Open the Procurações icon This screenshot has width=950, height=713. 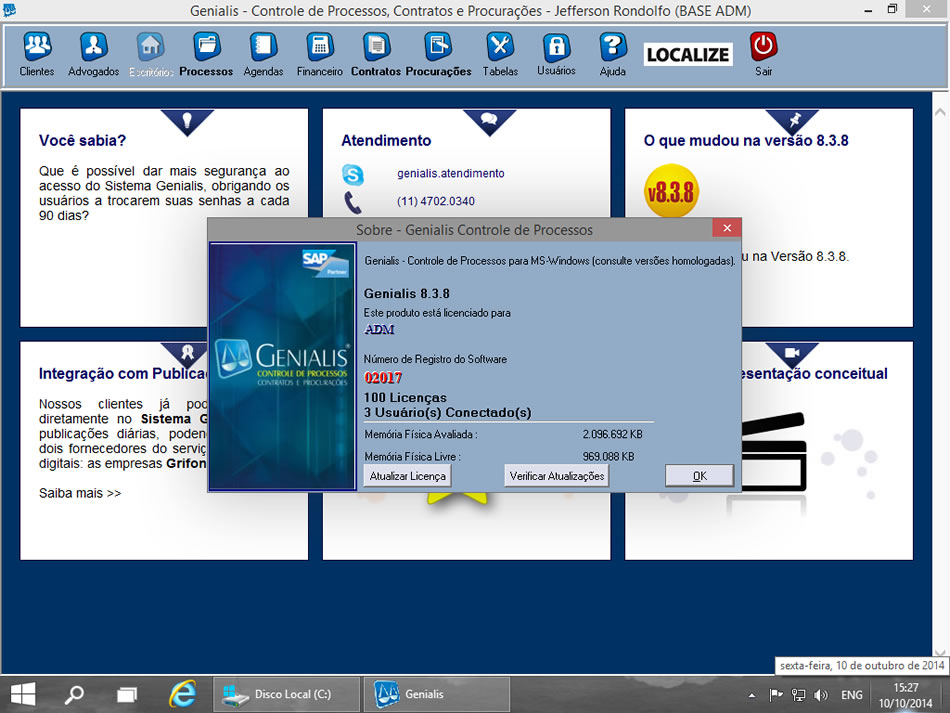[x=438, y=47]
